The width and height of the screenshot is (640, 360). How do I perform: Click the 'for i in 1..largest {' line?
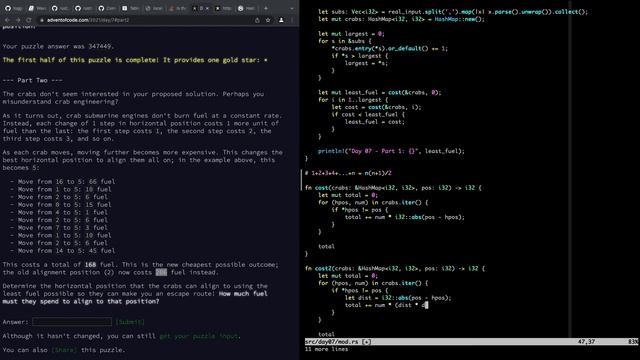pyautogui.click(x=353, y=100)
